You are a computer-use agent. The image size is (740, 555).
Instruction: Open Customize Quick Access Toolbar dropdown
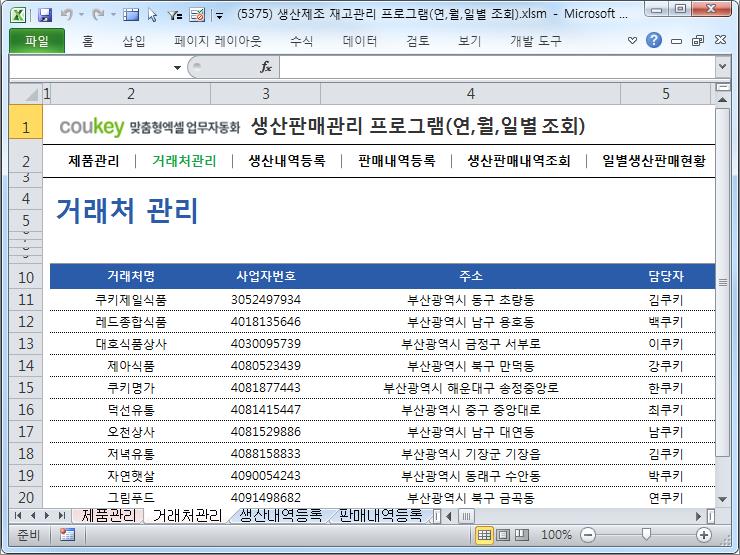pos(219,16)
